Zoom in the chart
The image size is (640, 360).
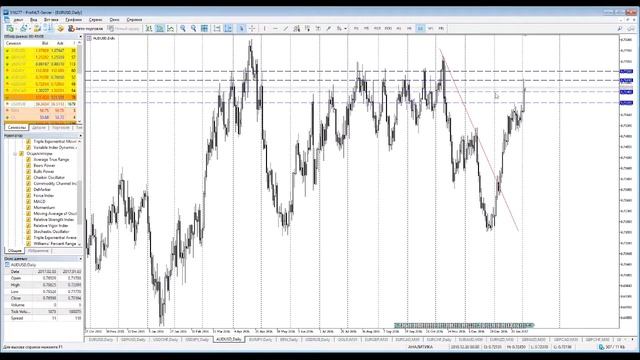point(183,28)
